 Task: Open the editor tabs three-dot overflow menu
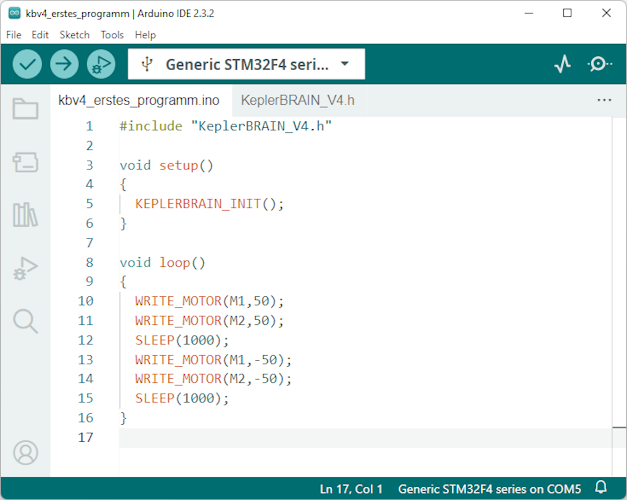pyautogui.click(x=604, y=100)
